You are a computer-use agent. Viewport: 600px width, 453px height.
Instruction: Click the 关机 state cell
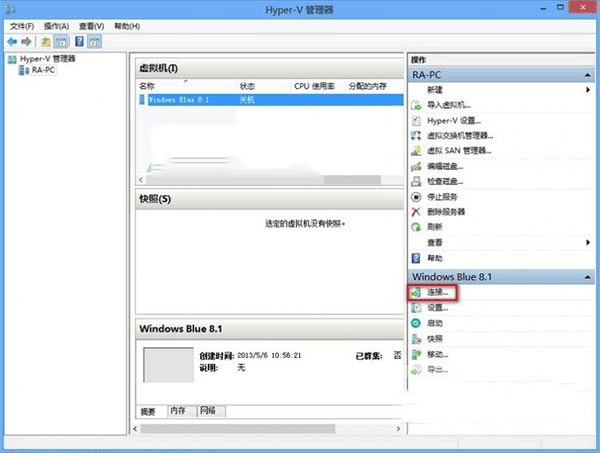click(247, 100)
